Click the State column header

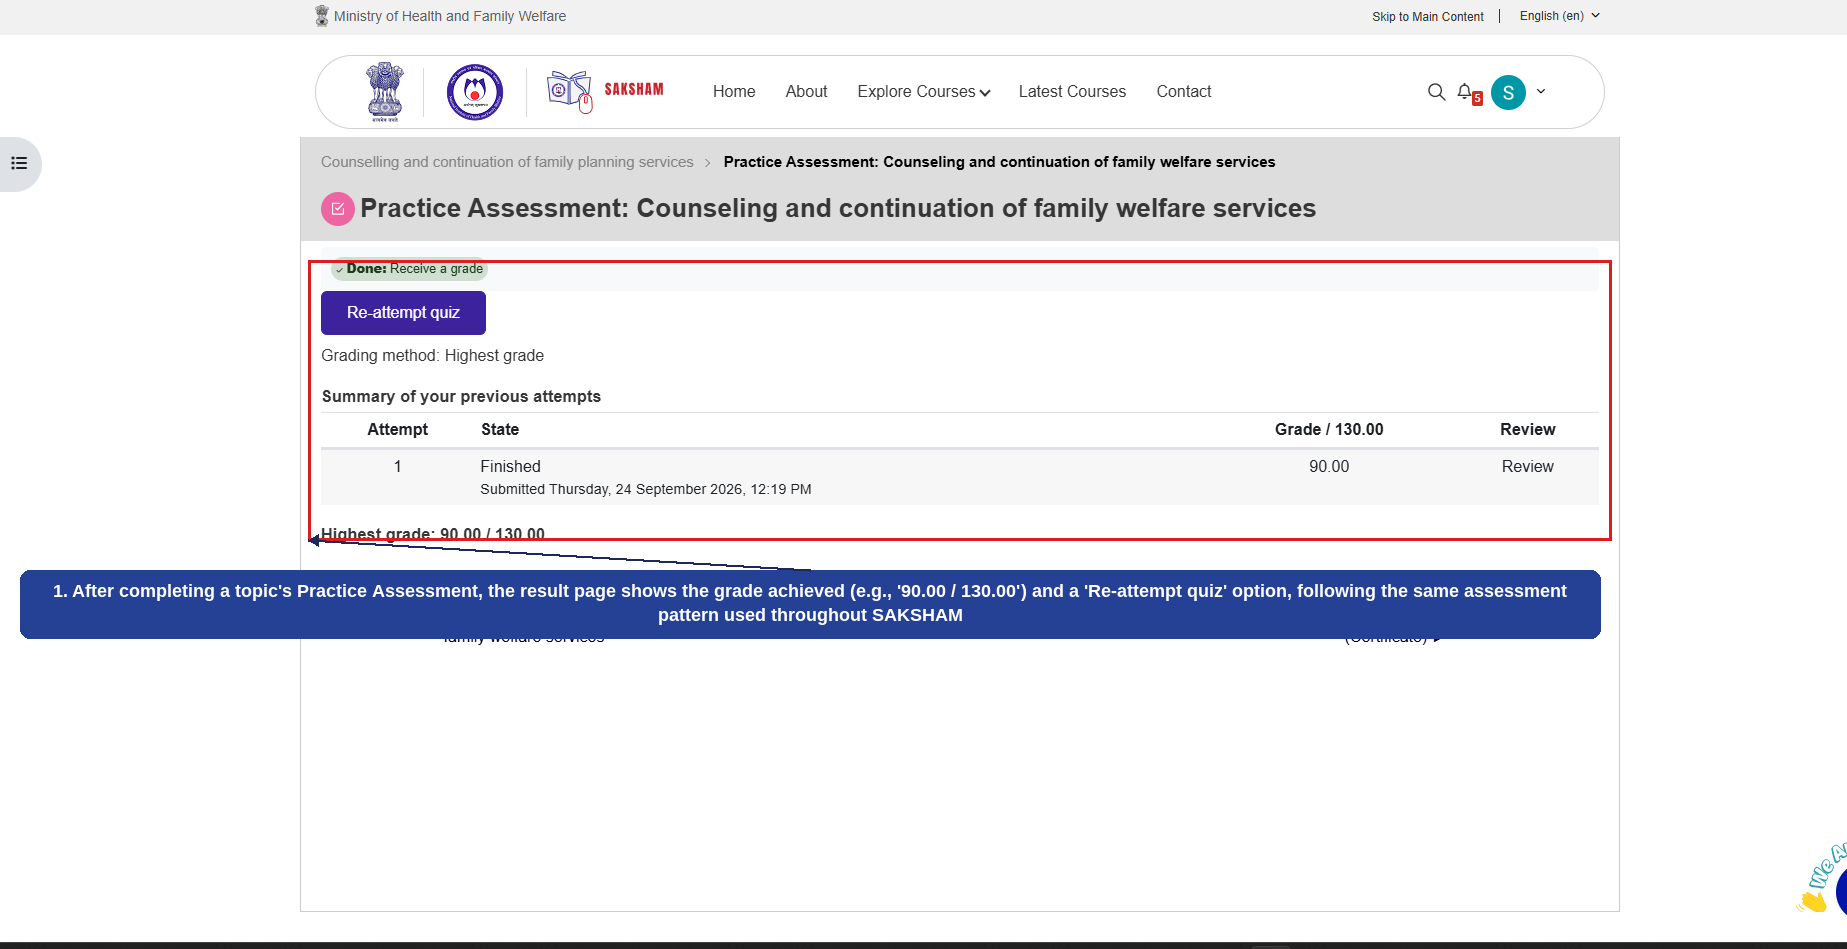click(500, 429)
